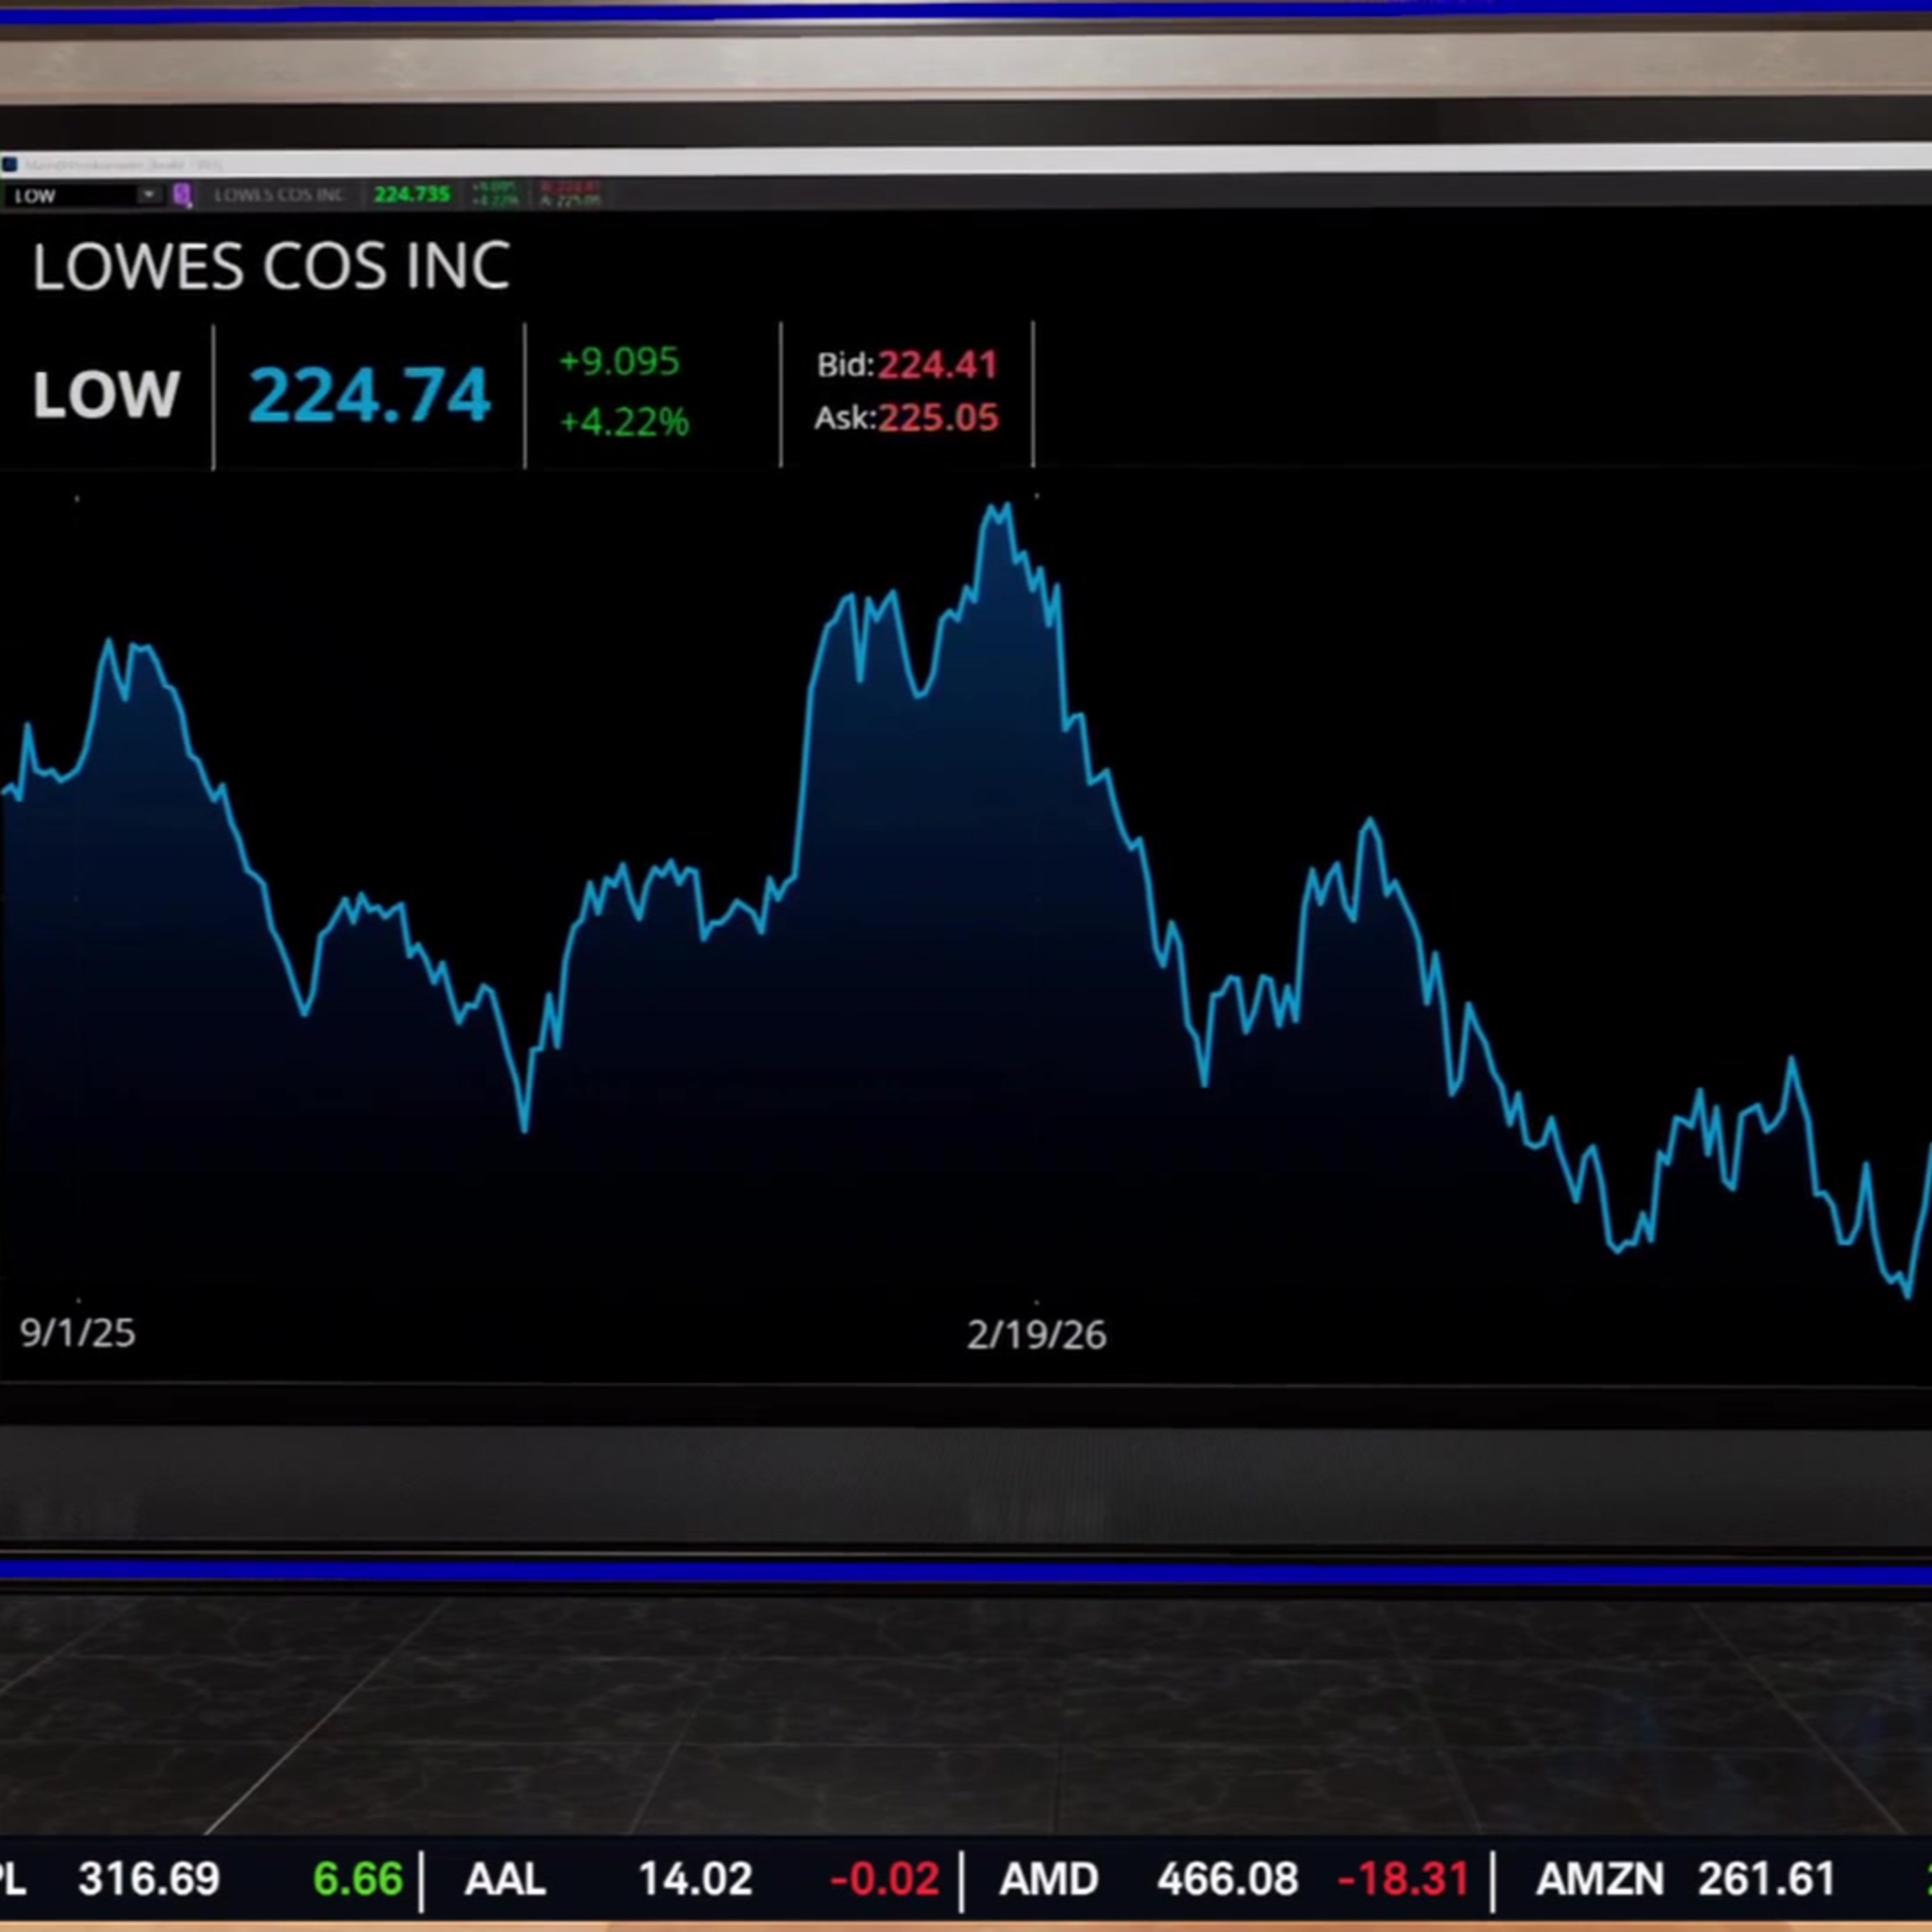
Task: Click the LOWES COS INC toolbar label
Action: click(279, 194)
